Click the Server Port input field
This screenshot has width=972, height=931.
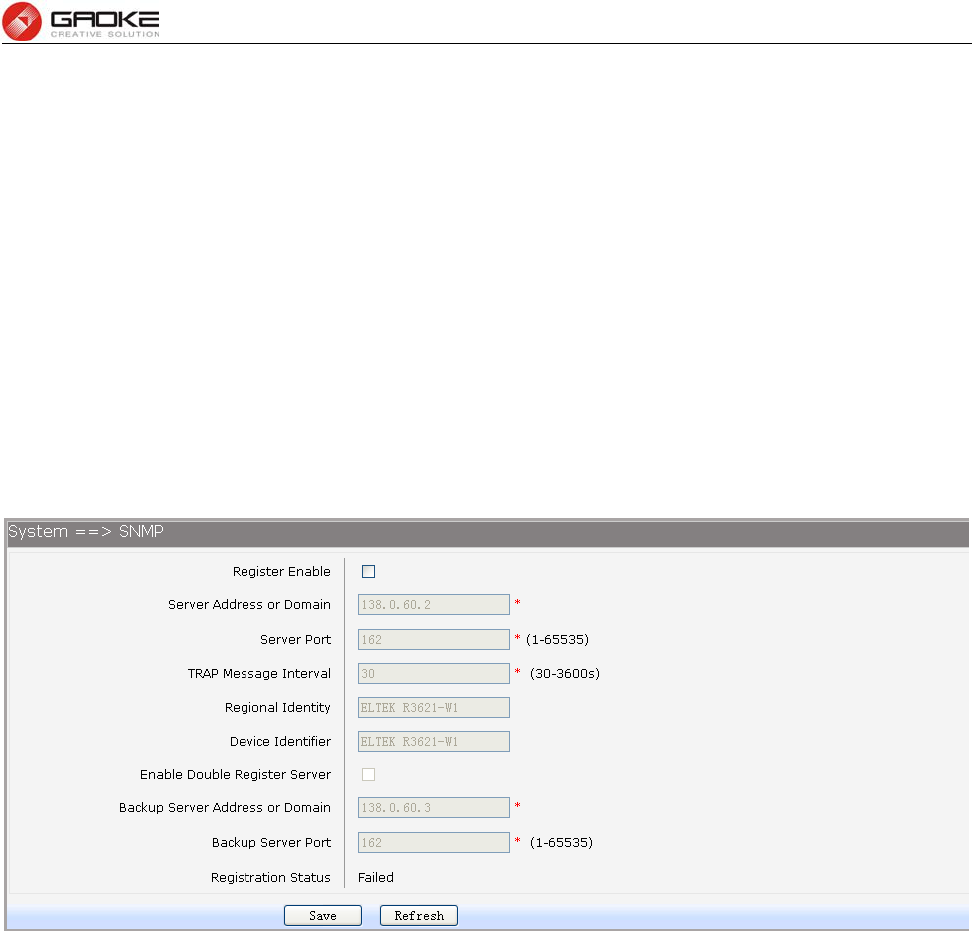(433, 639)
